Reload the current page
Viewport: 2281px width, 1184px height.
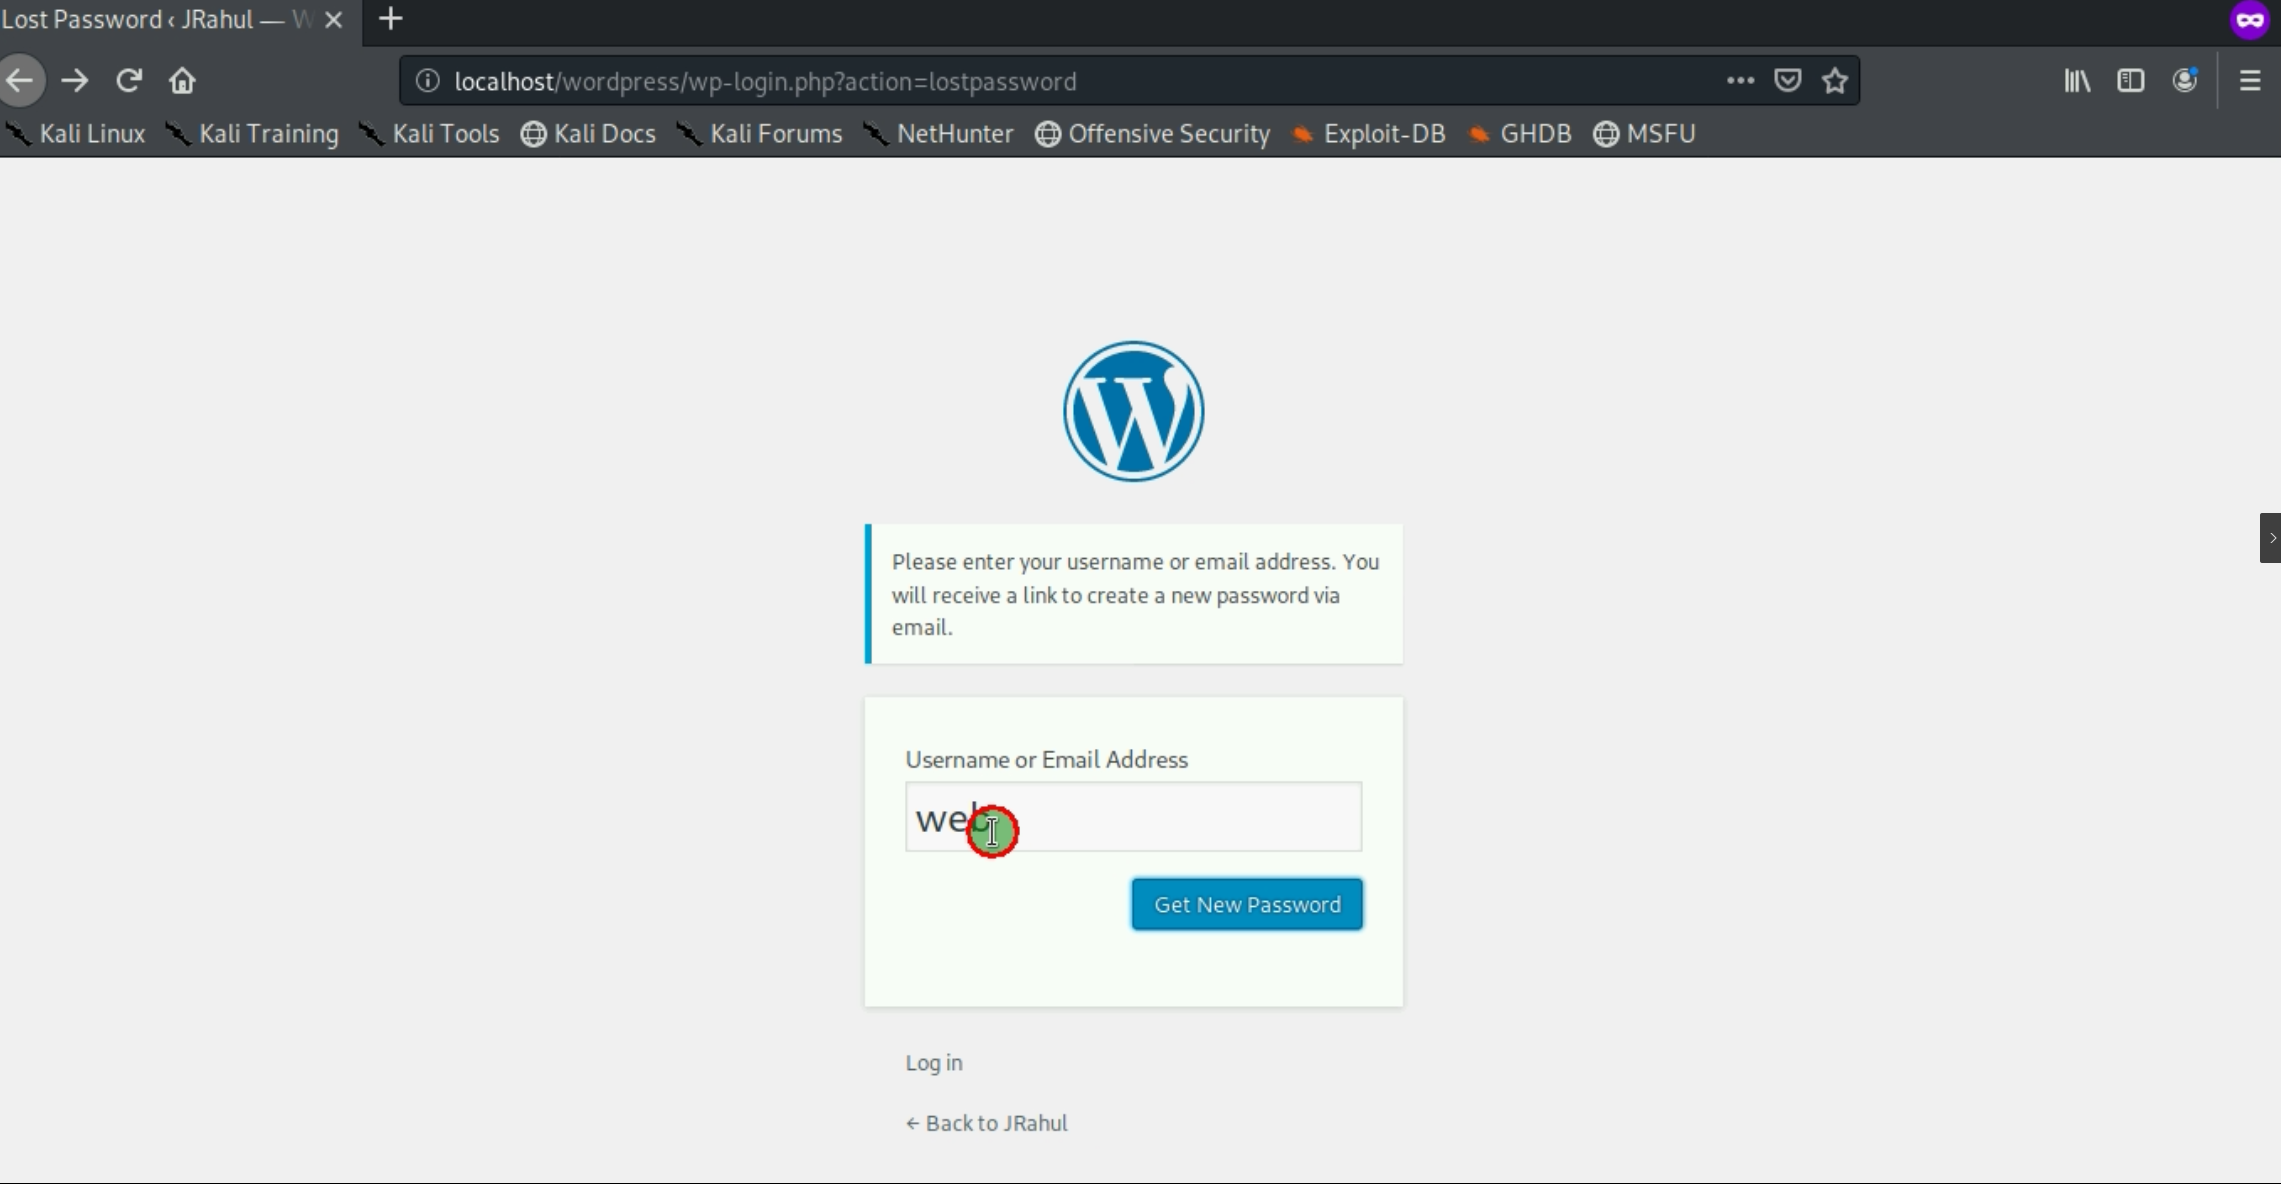[x=128, y=81]
